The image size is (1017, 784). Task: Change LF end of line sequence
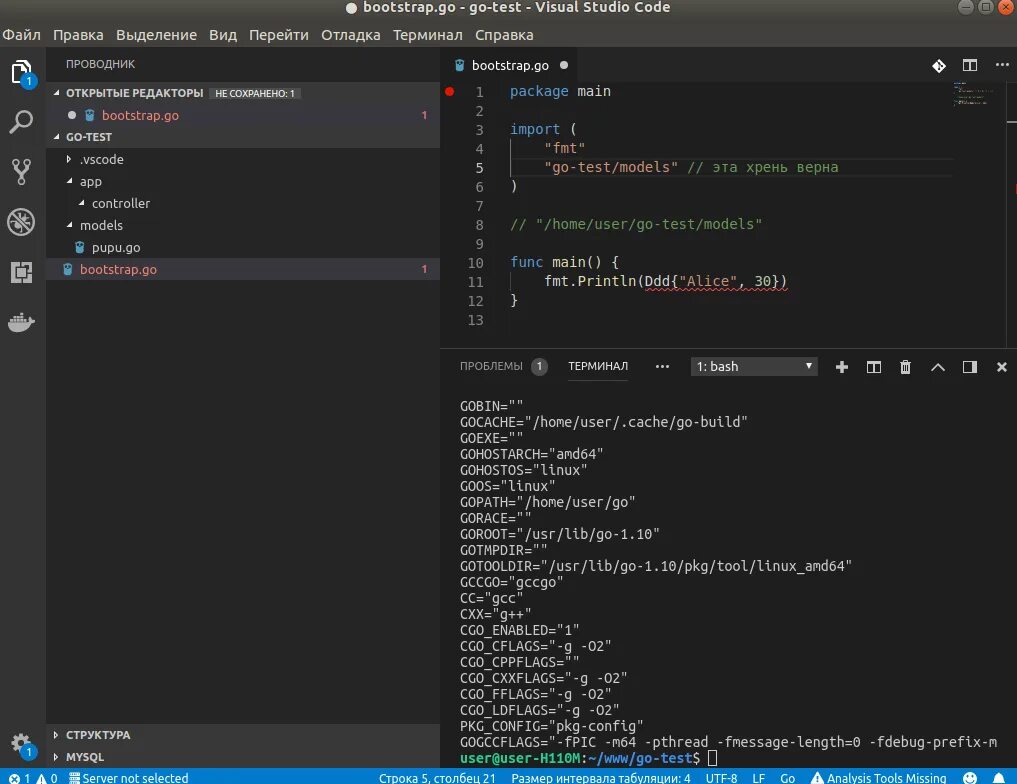pyautogui.click(x=758, y=778)
